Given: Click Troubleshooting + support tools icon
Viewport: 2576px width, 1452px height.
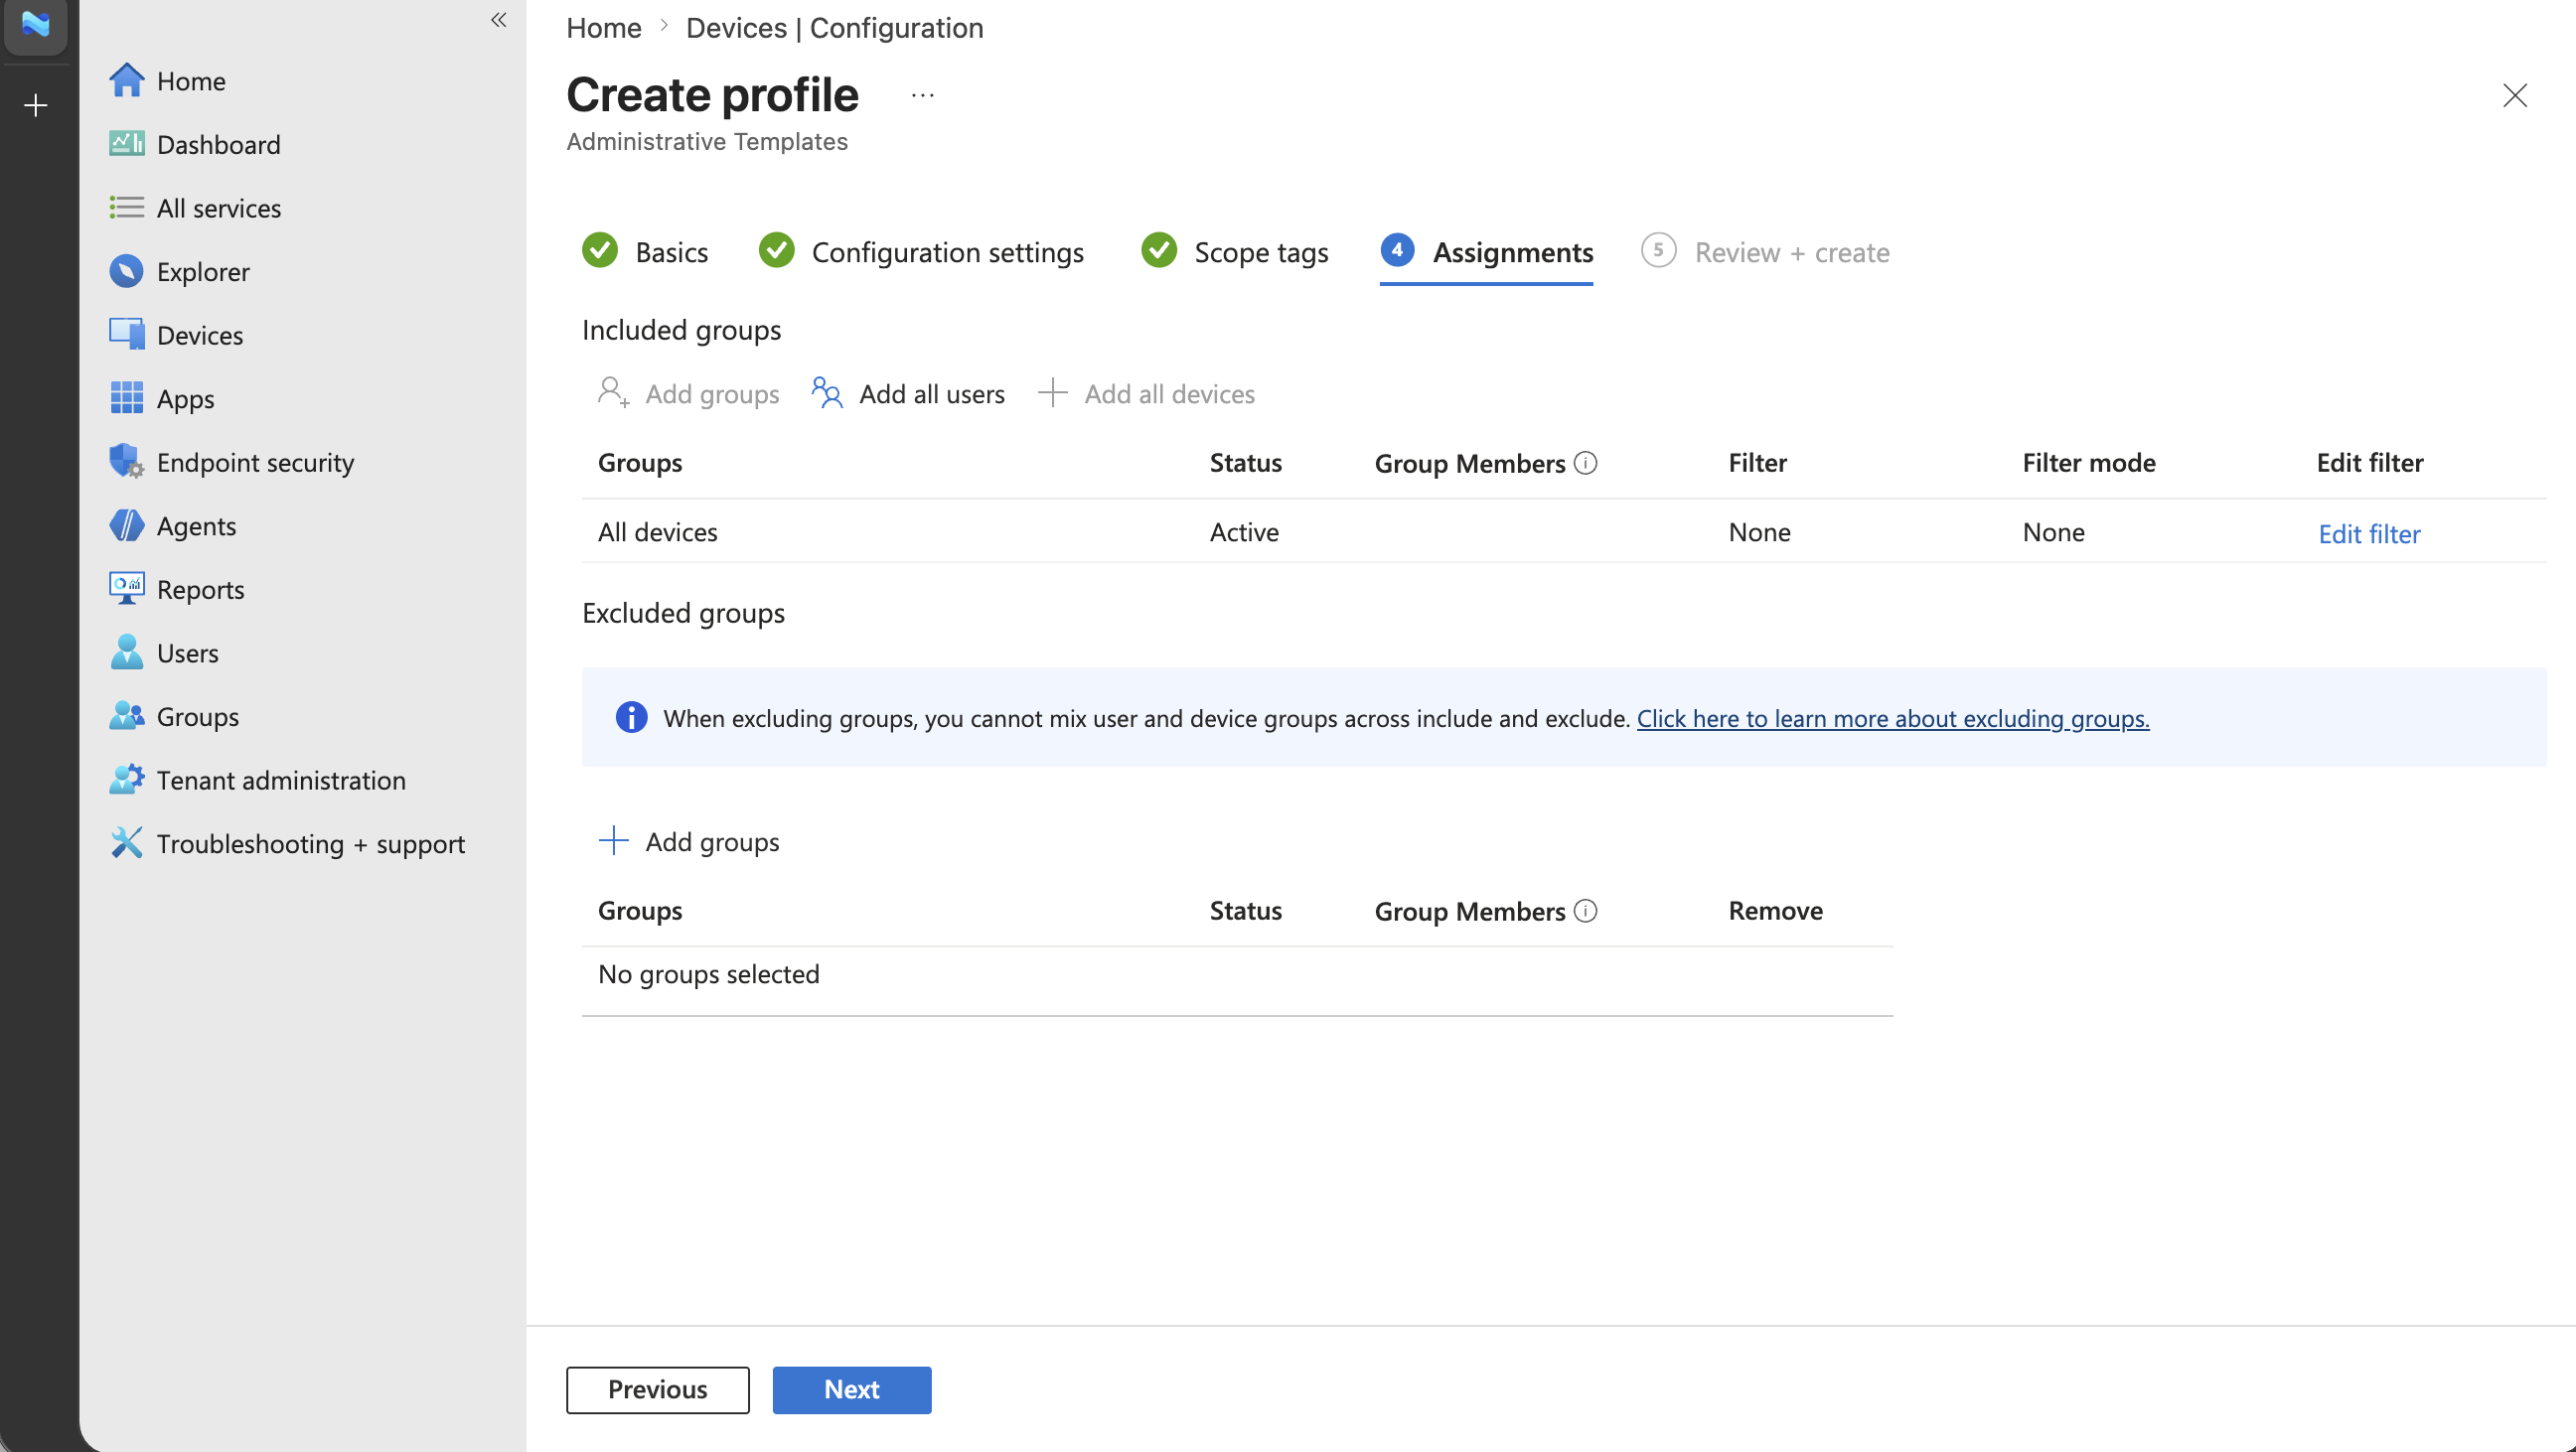Looking at the screenshot, I should tap(126, 843).
